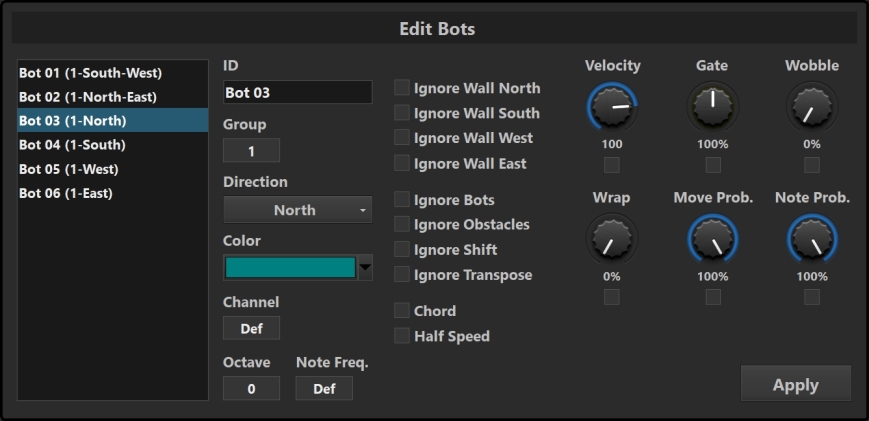
Task: Toggle the Ignore Bots checkbox
Action: 402,199
